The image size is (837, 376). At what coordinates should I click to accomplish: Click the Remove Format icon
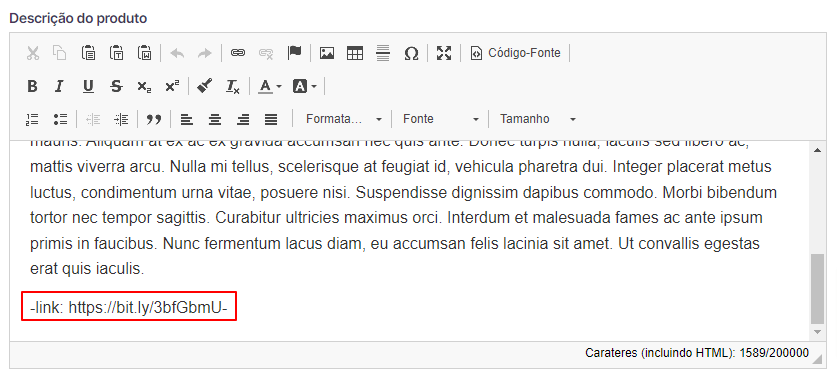tap(233, 86)
